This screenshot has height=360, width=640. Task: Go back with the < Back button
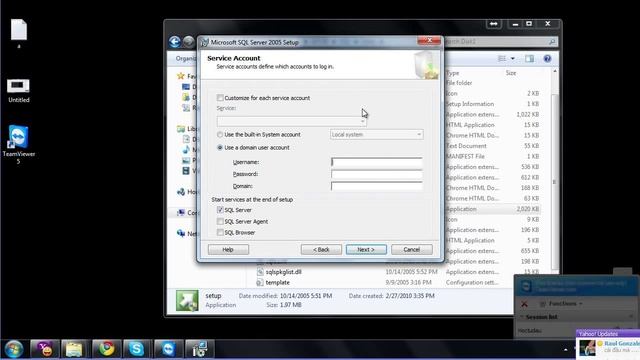tap(321, 249)
